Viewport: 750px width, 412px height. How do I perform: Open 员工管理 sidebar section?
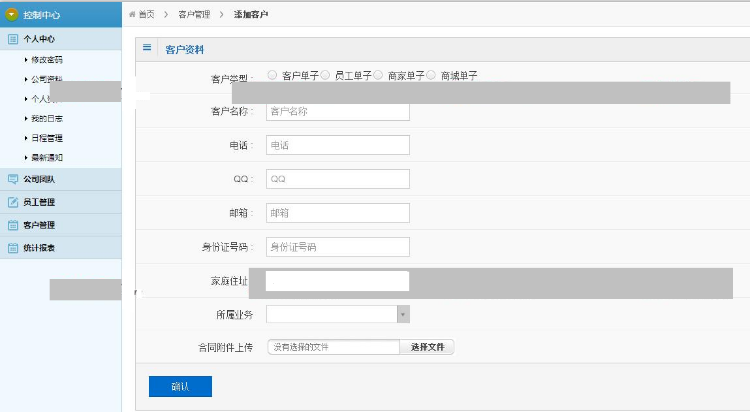pyautogui.click(x=61, y=202)
